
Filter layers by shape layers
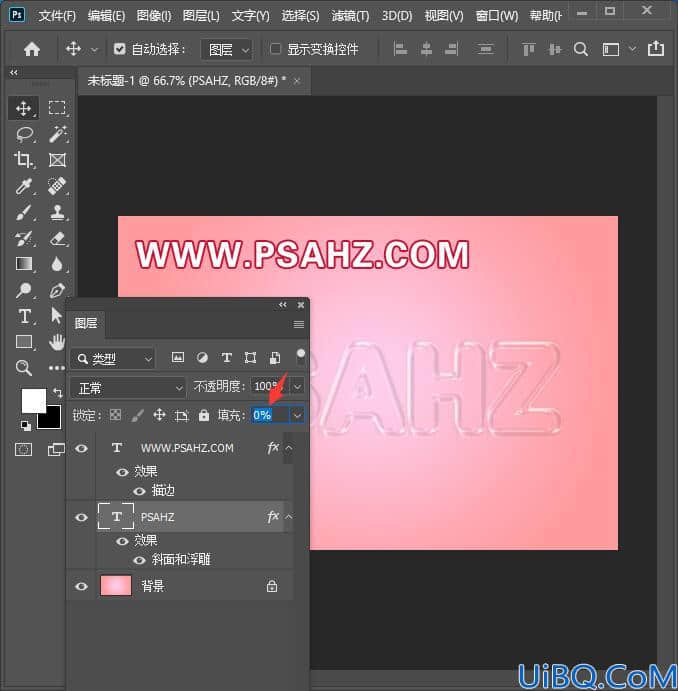click(250, 358)
